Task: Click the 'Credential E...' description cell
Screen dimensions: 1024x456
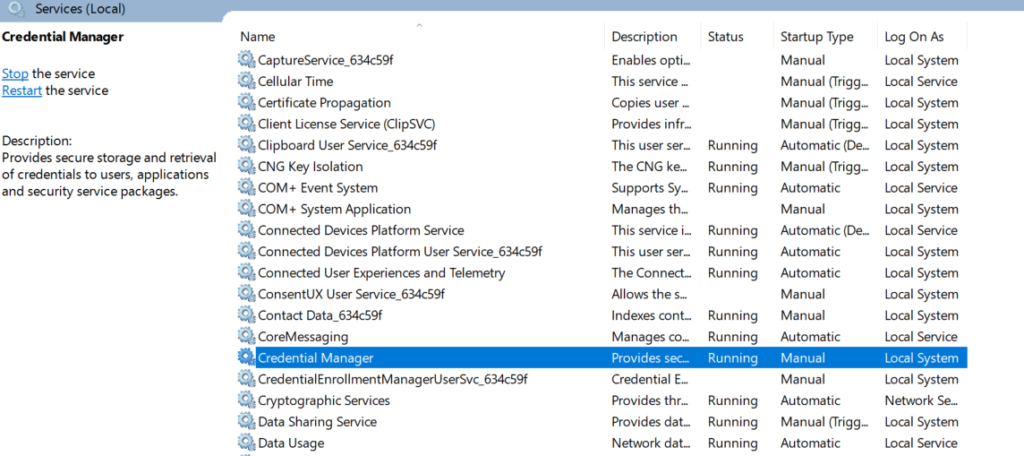Action: tap(650, 379)
